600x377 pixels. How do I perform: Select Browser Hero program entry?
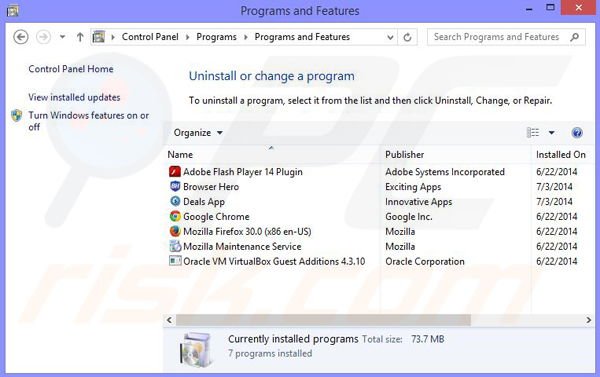point(211,187)
